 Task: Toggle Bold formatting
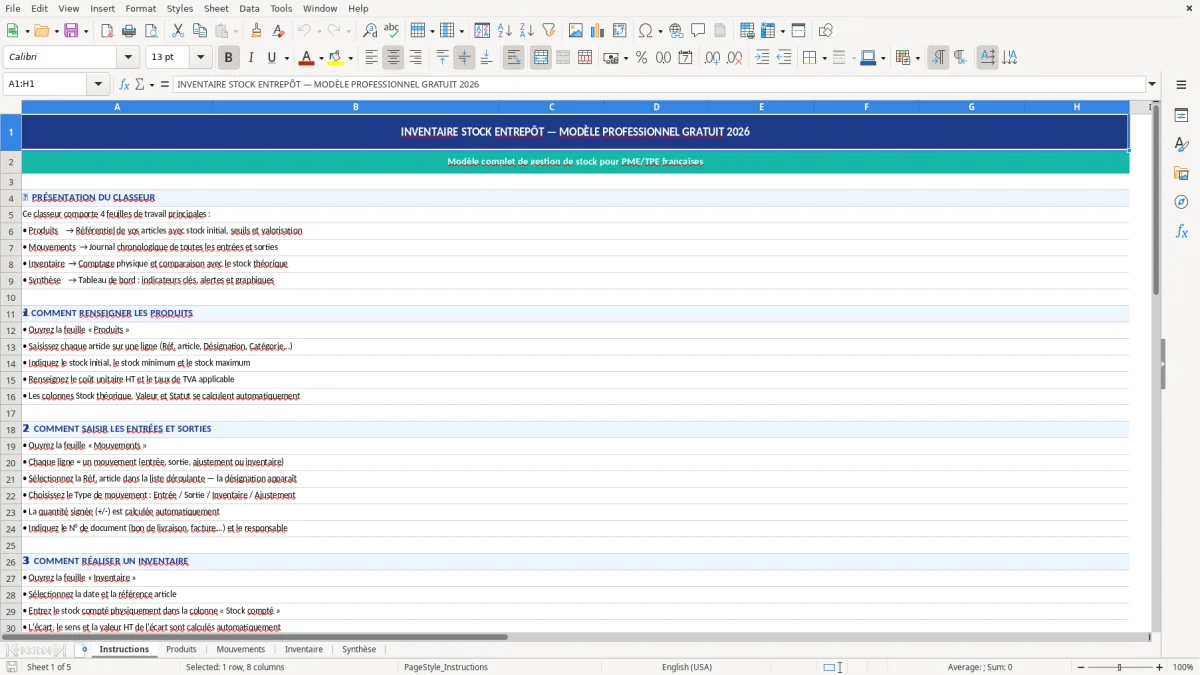[229, 58]
